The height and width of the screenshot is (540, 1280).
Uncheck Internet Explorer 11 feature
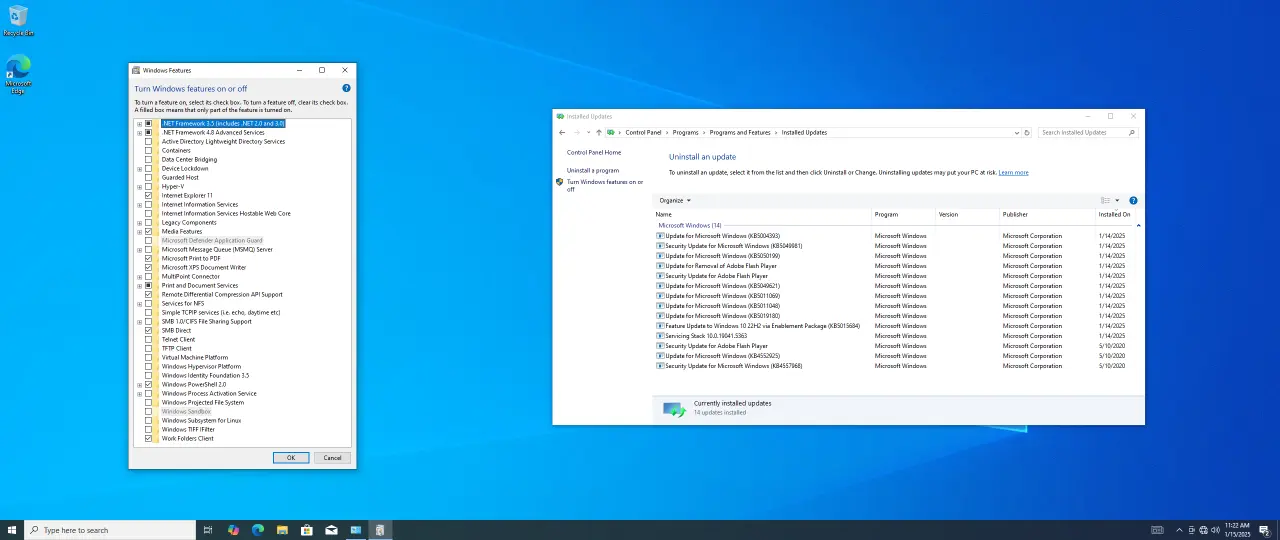pyautogui.click(x=148, y=195)
